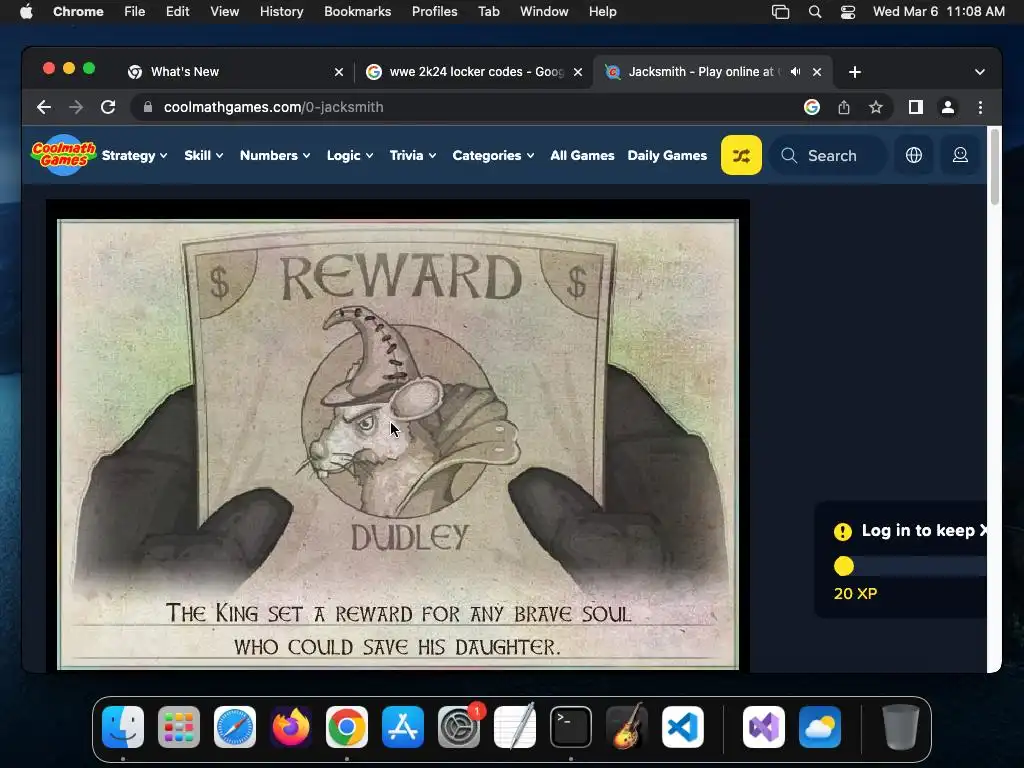Launch GarageBand from the dock
The height and width of the screenshot is (768, 1024).
tap(627, 727)
